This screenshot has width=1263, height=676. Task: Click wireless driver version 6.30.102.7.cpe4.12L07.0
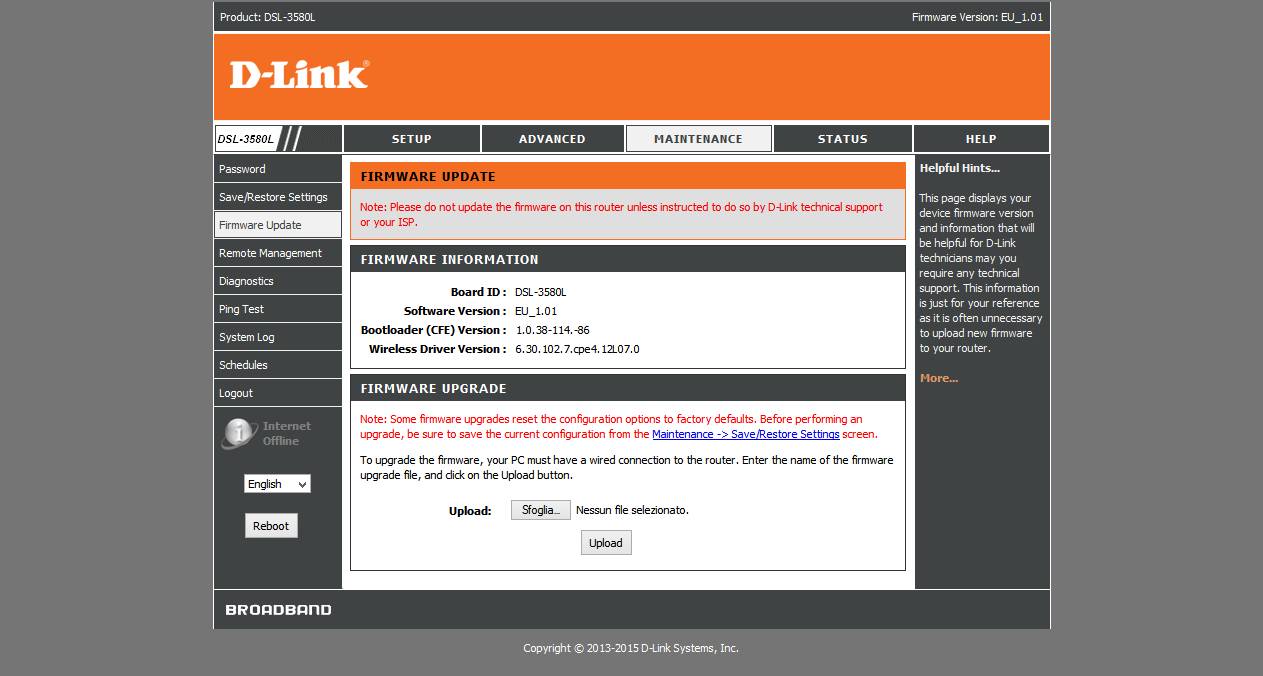577,349
